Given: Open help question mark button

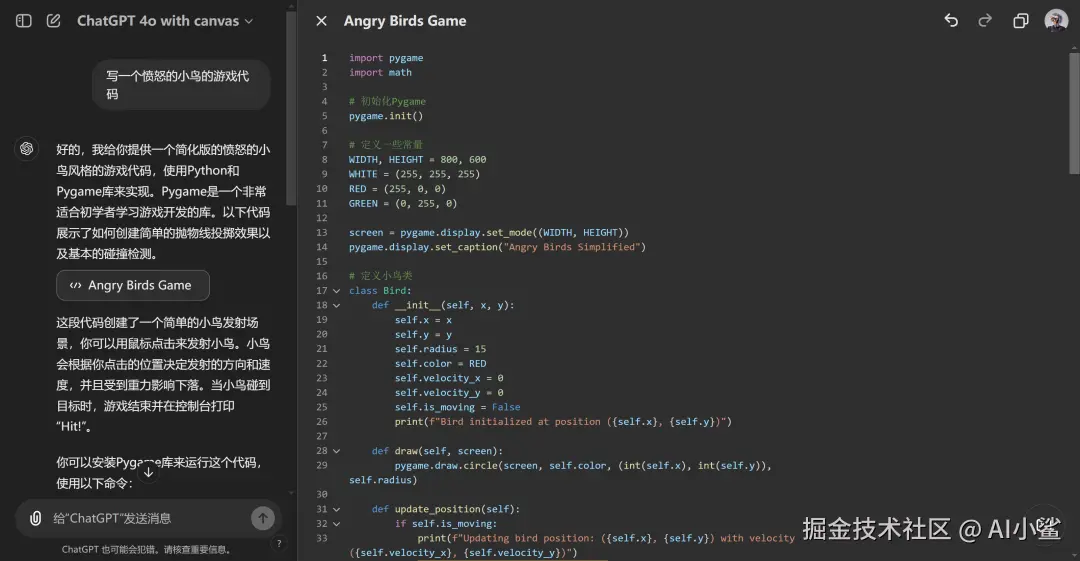Looking at the screenshot, I should coord(279,544).
